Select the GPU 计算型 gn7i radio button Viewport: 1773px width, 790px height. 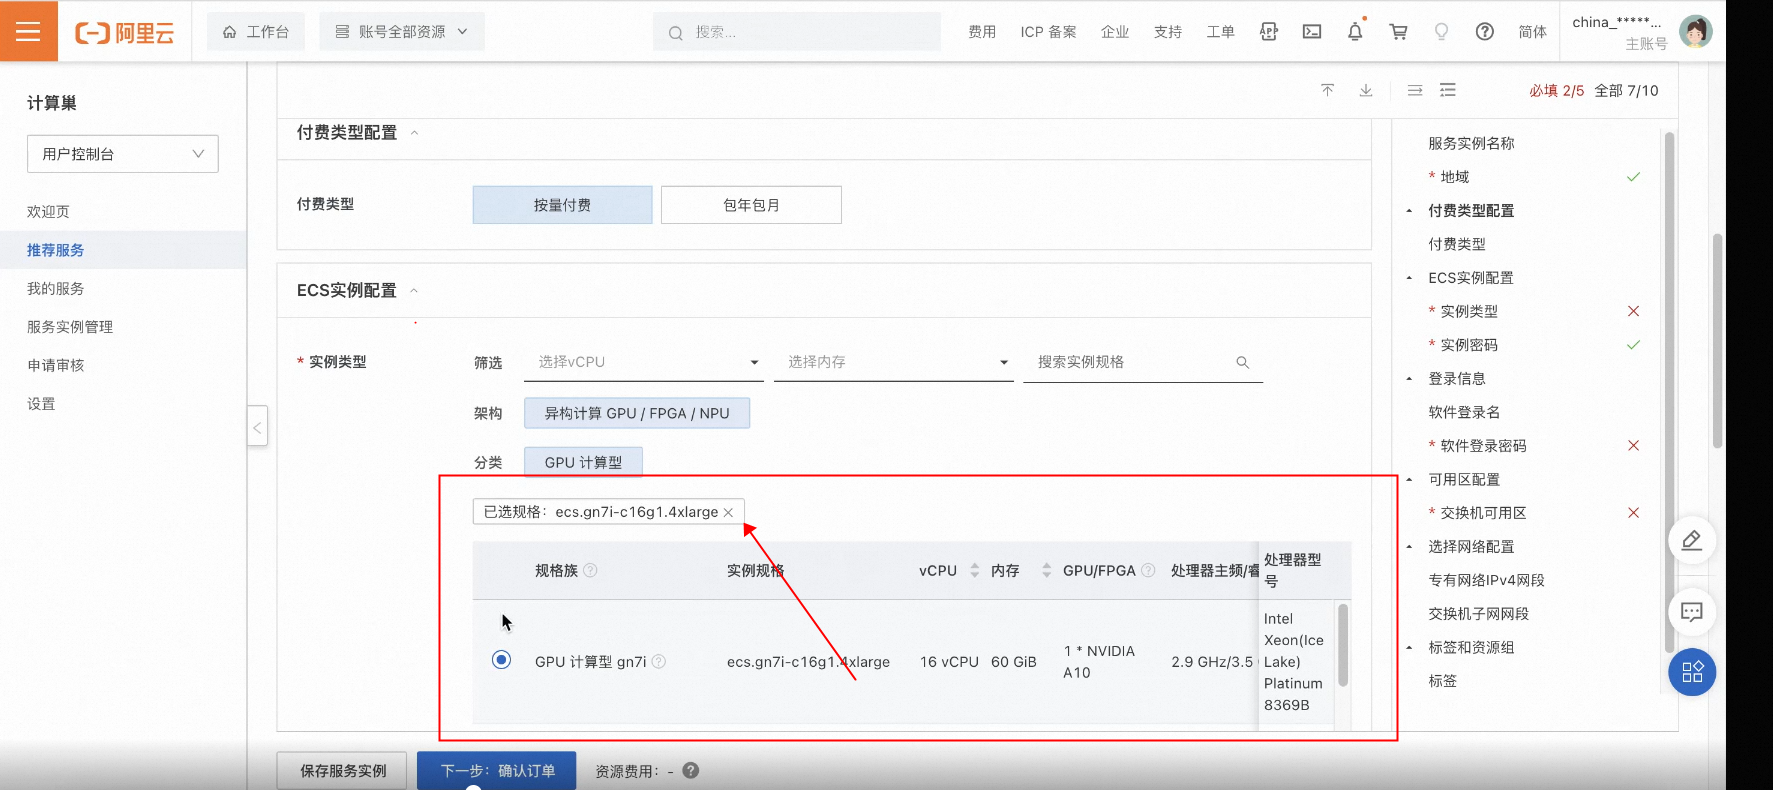pyautogui.click(x=502, y=660)
